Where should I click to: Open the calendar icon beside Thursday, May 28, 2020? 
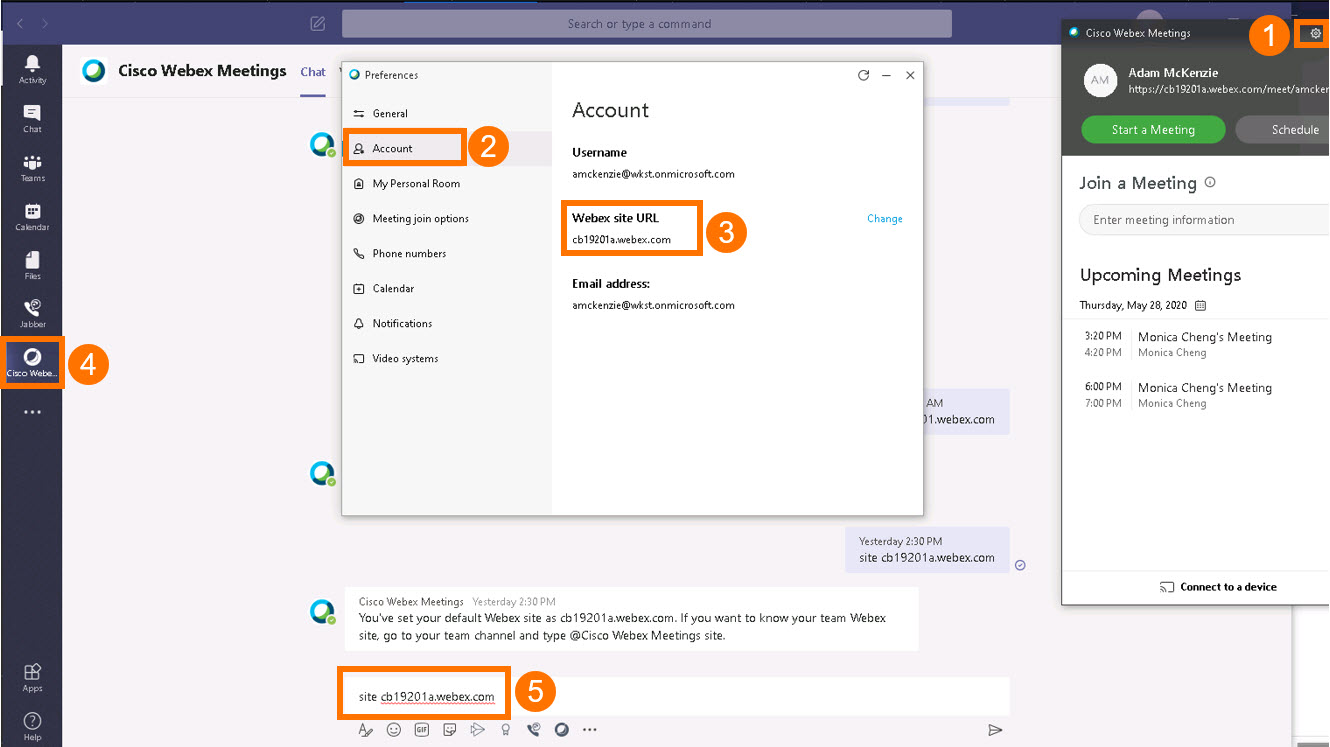click(1201, 305)
